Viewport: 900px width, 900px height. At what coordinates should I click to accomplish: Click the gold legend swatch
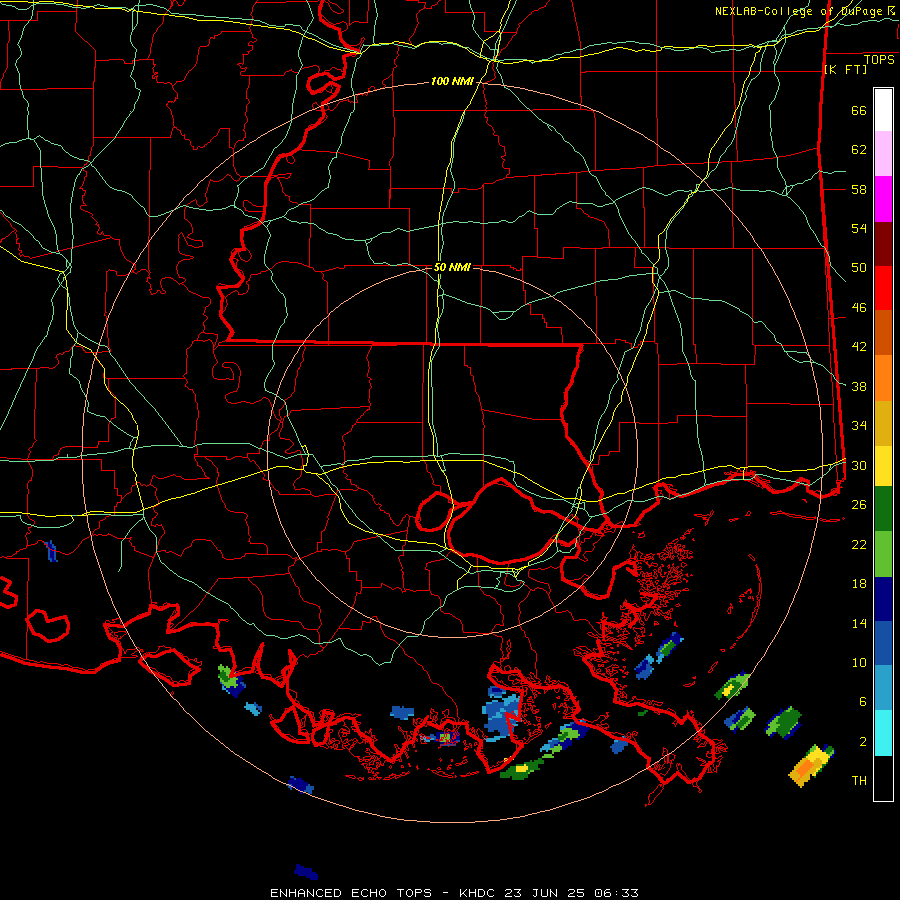[883, 423]
